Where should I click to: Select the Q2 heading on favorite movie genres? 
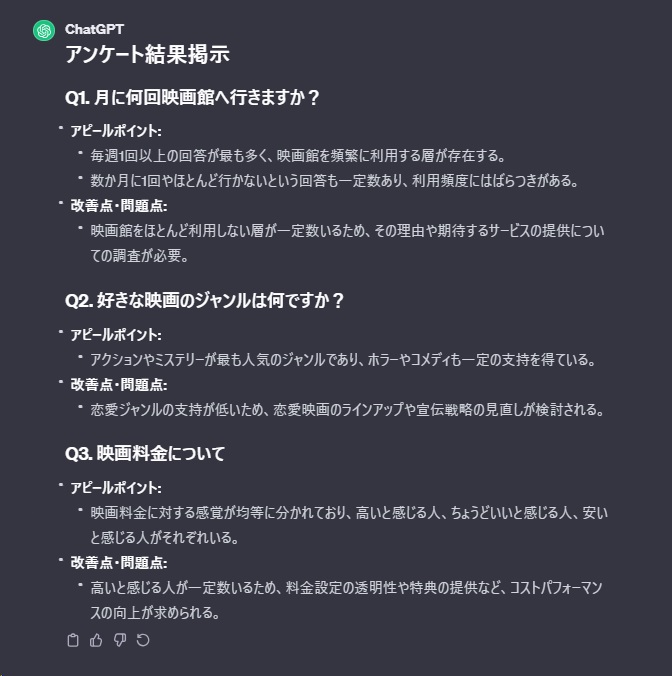click(x=204, y=301)
